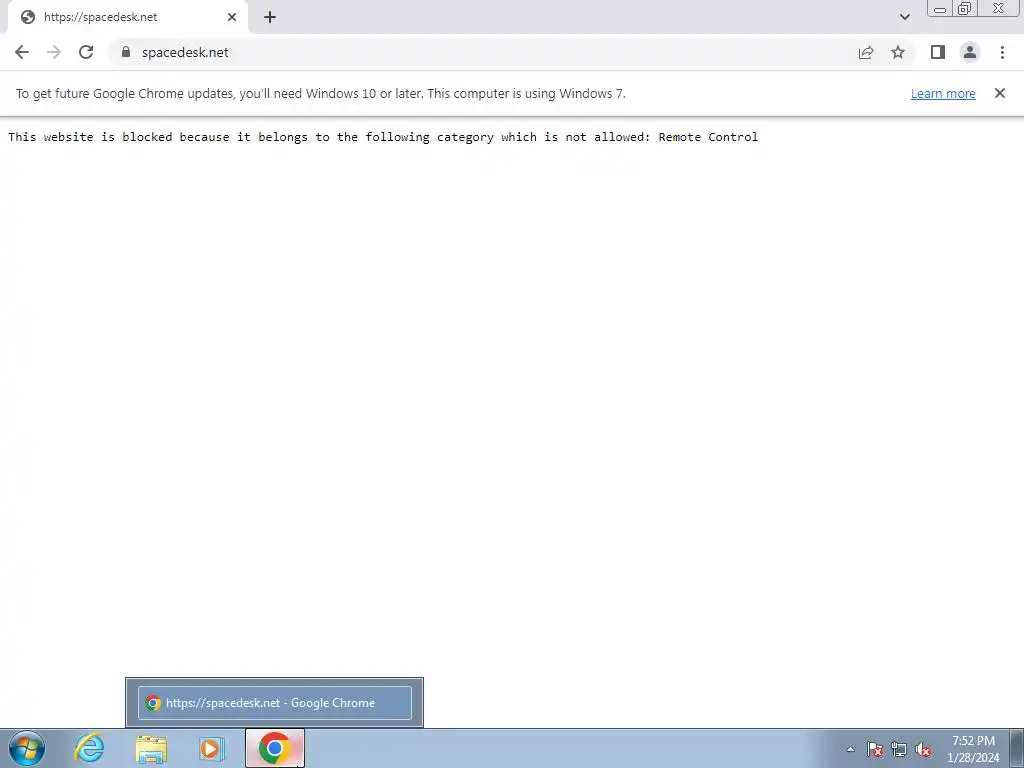Click the Chrome taskbar button
This screenshot has height=768, width=1024.
(275, 748)
